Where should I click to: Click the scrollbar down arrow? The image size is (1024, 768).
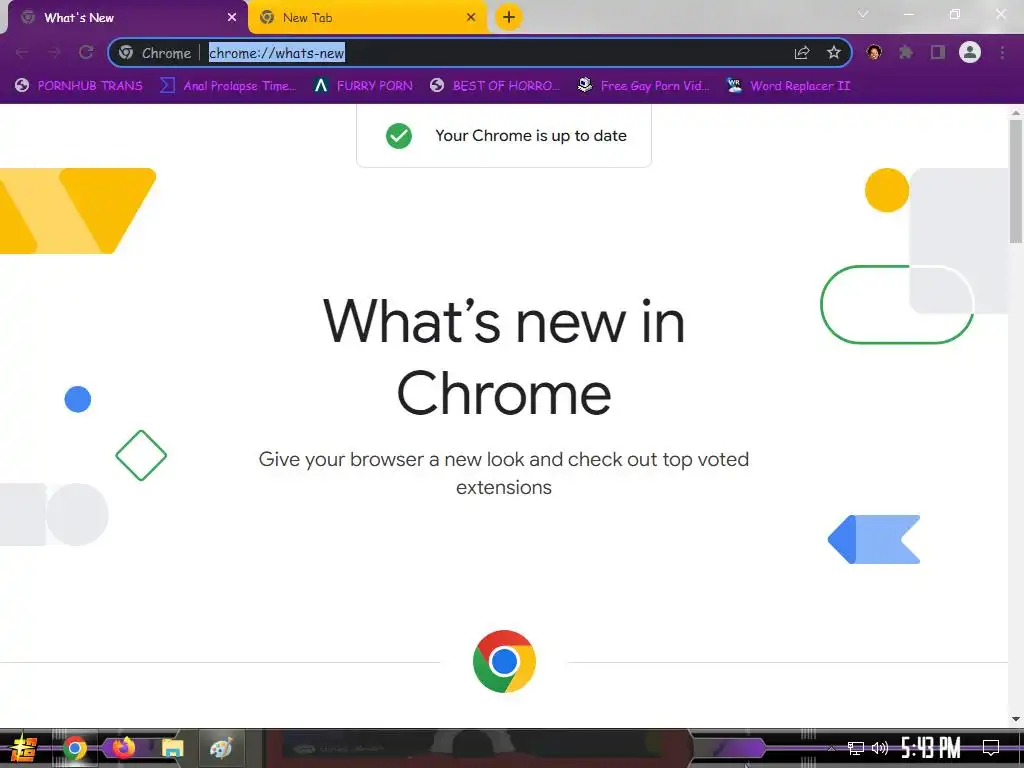1016,719
